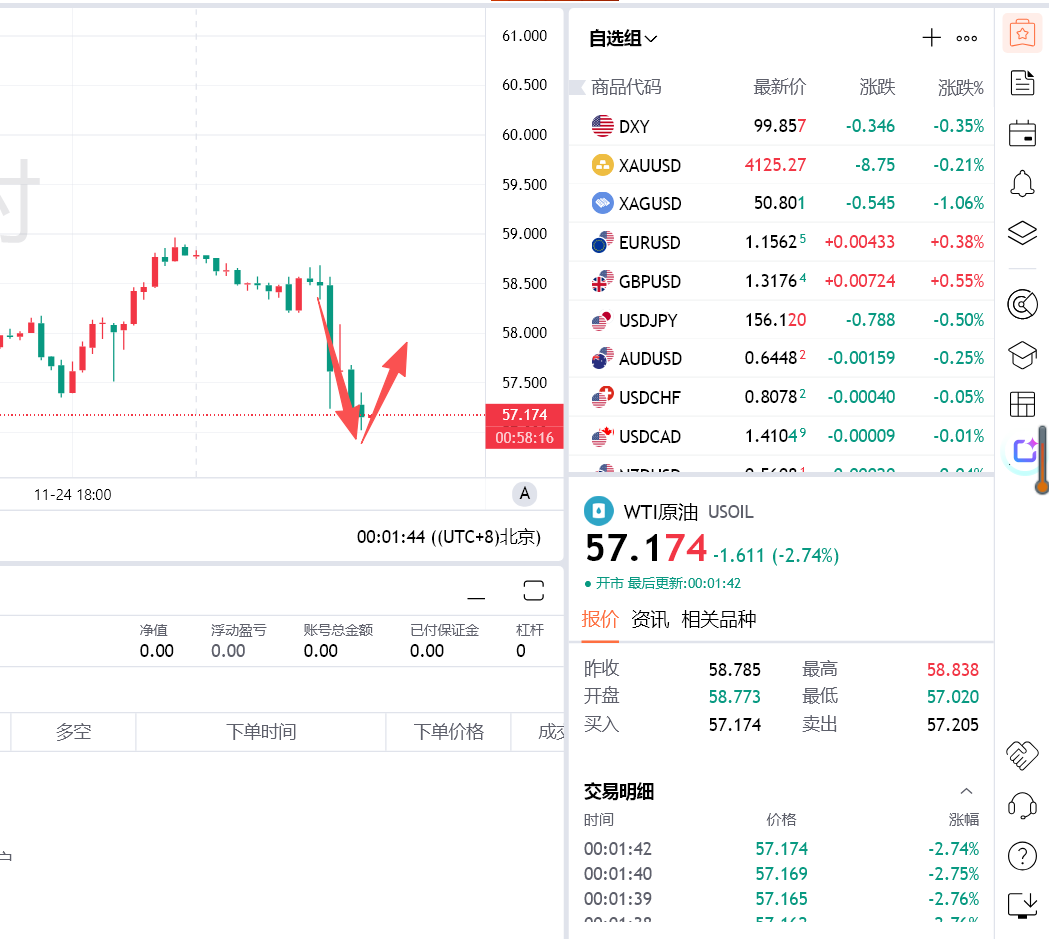The height and width of the screenshot is (939, 1049).
Task: Open the economic calendar icon
Action: pyautogui.click(x=1022, y=133)
